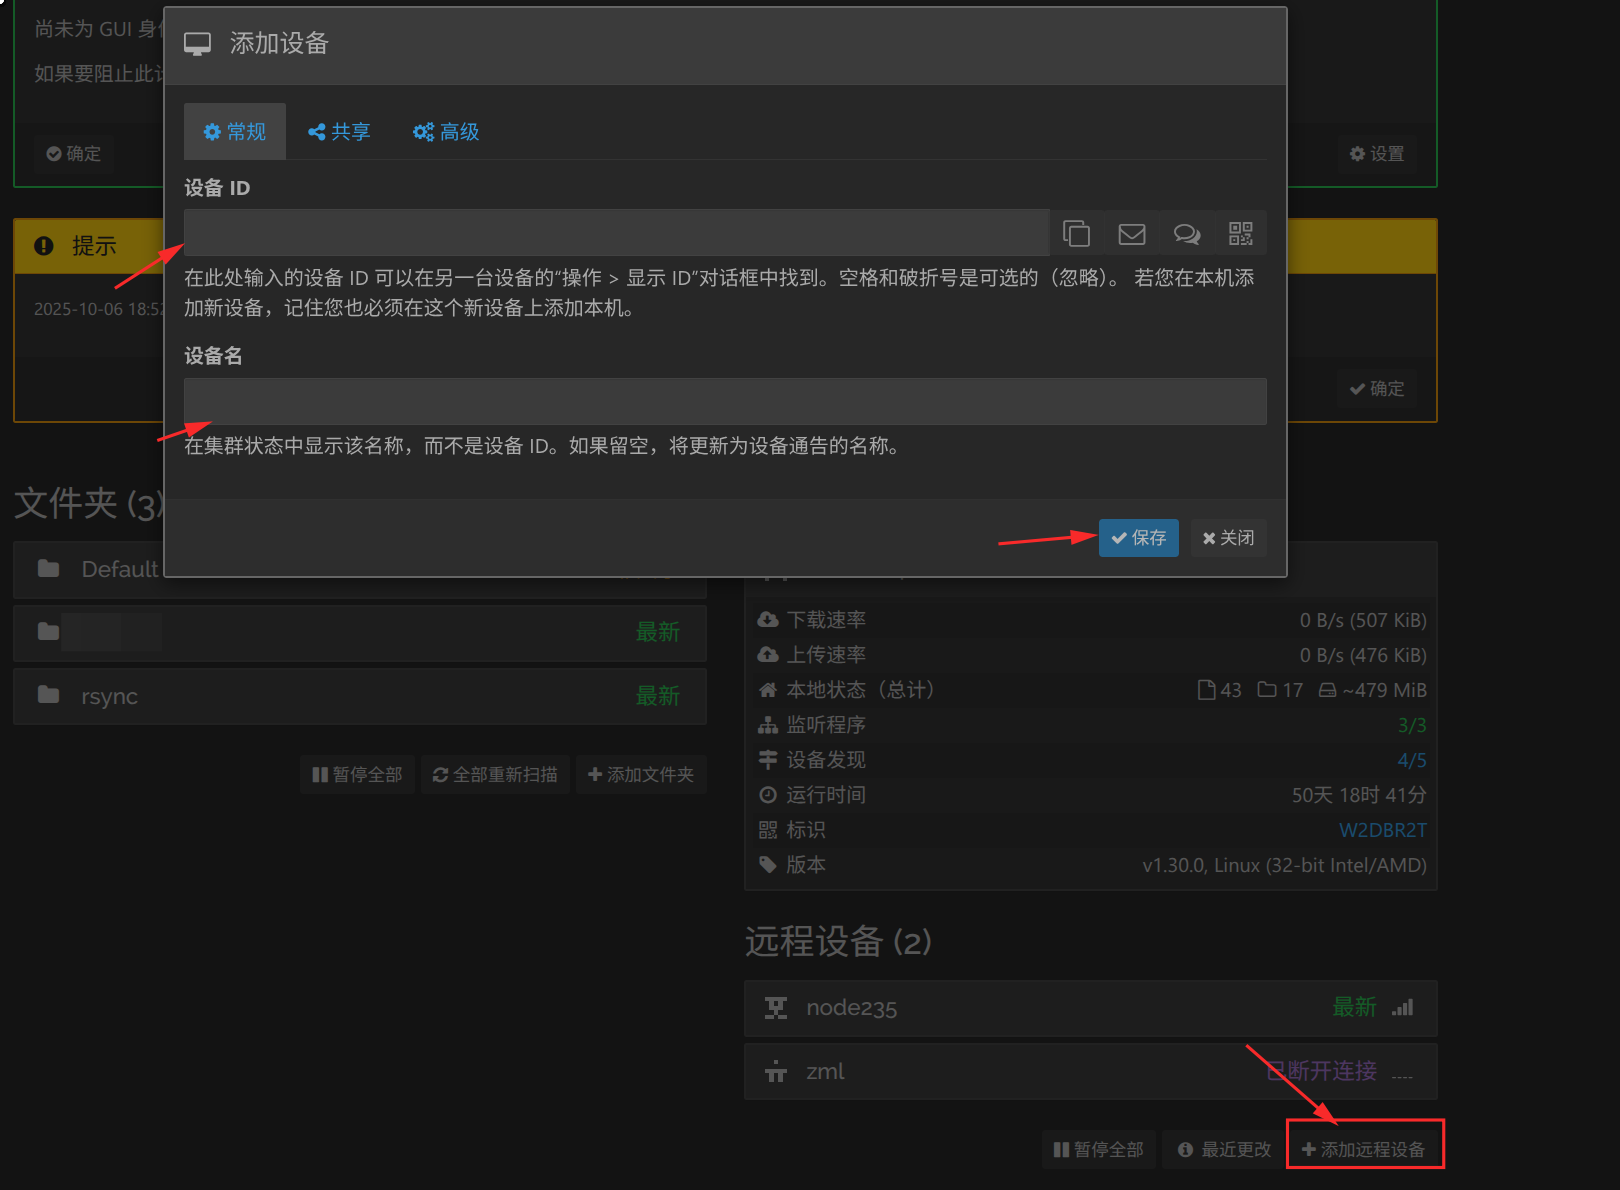The image size is (1620, 1190).
Task: Click the 4/5 设备发现 status link
Action: point(1411,760)
